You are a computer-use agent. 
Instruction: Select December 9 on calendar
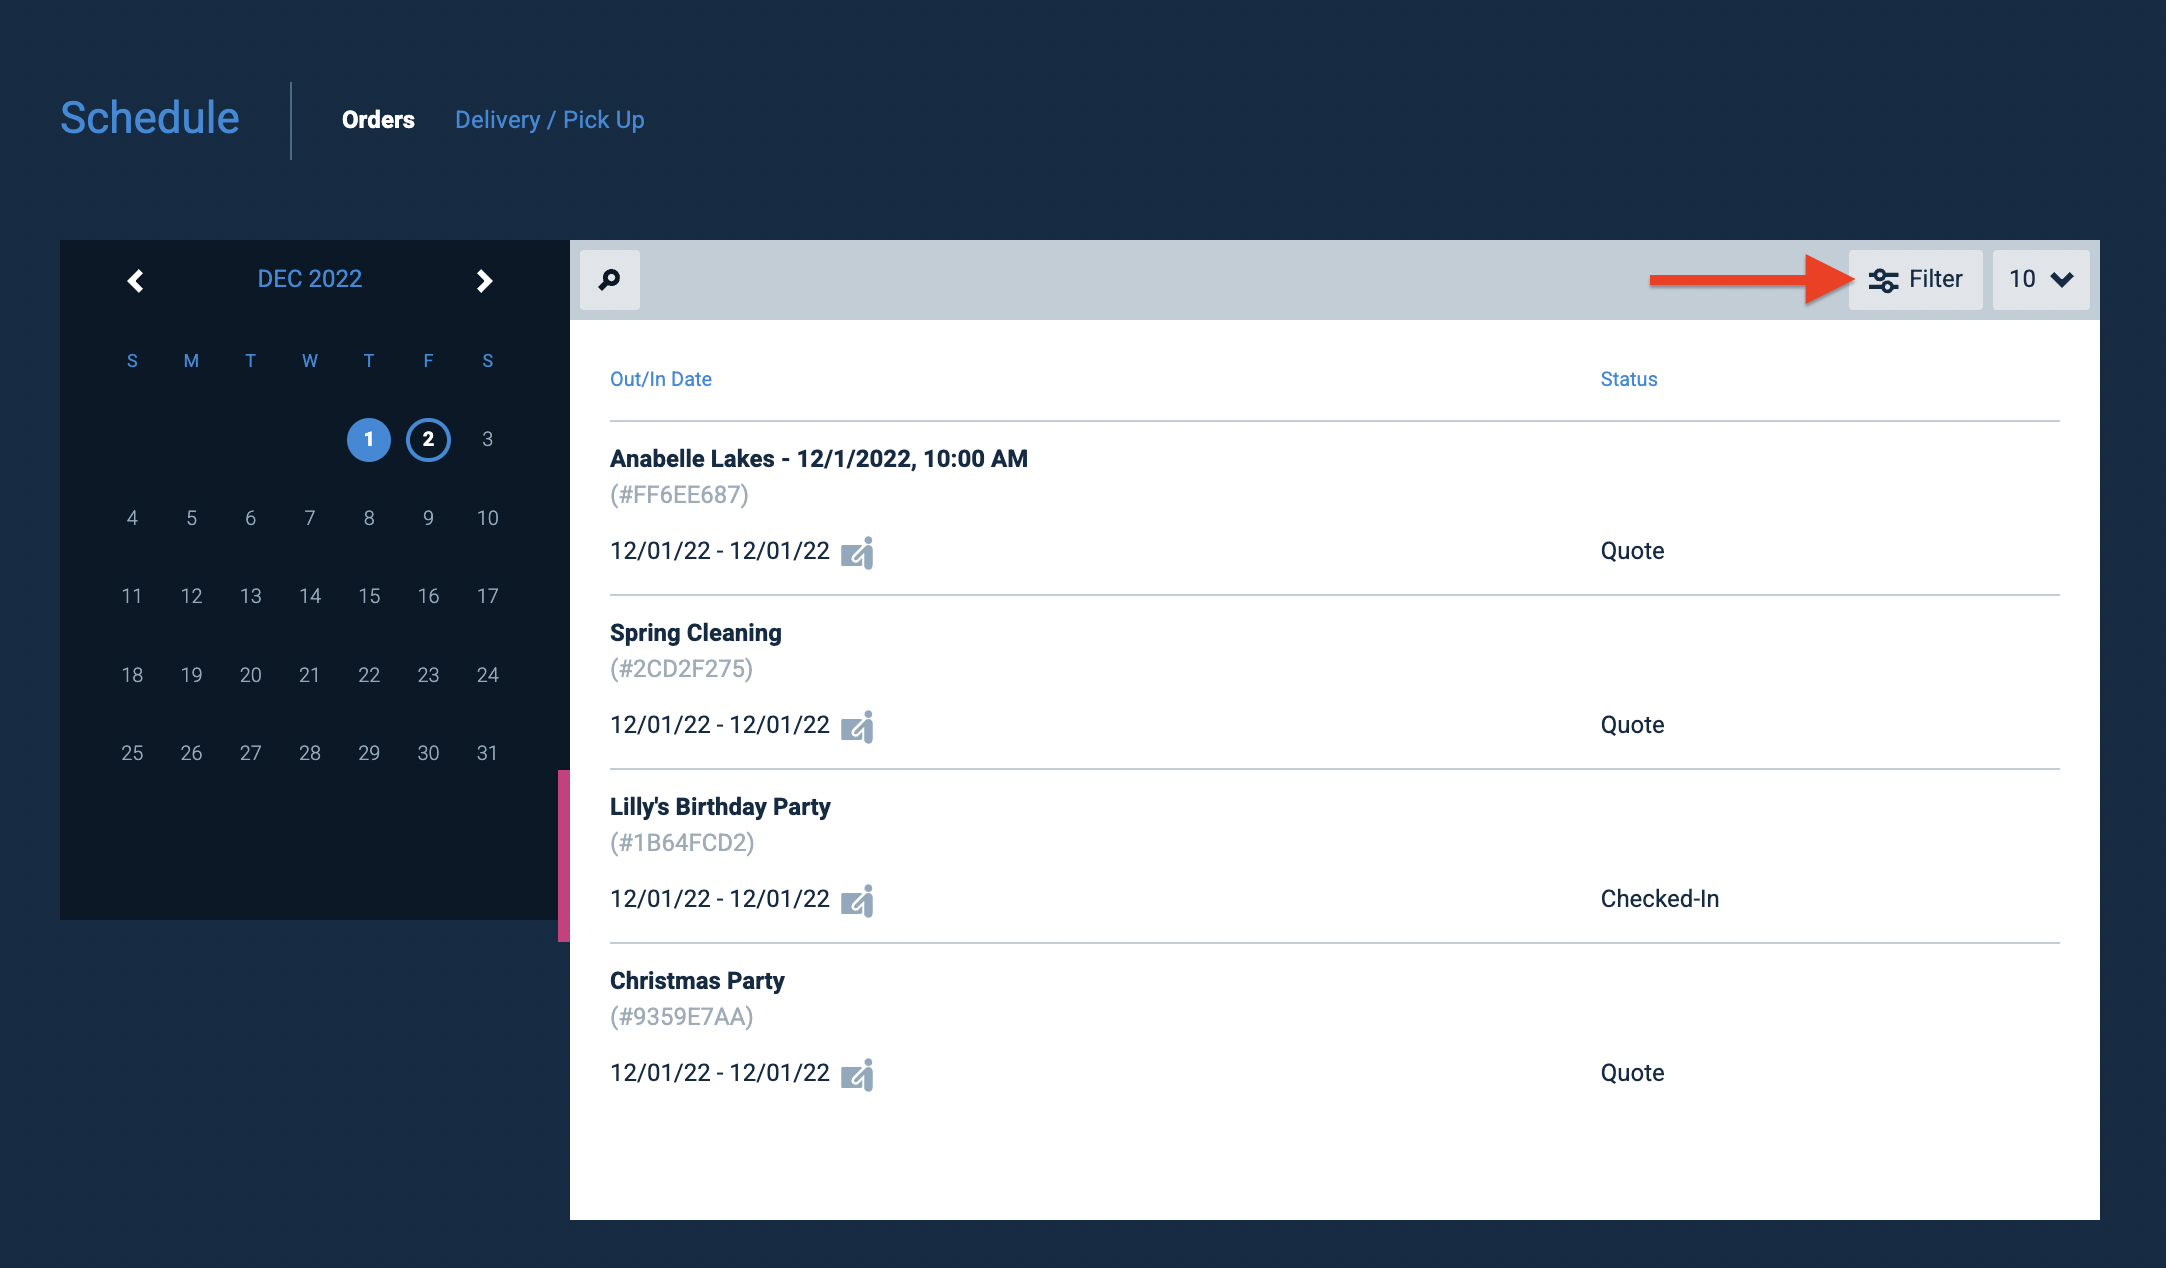(x=428, y=518)
